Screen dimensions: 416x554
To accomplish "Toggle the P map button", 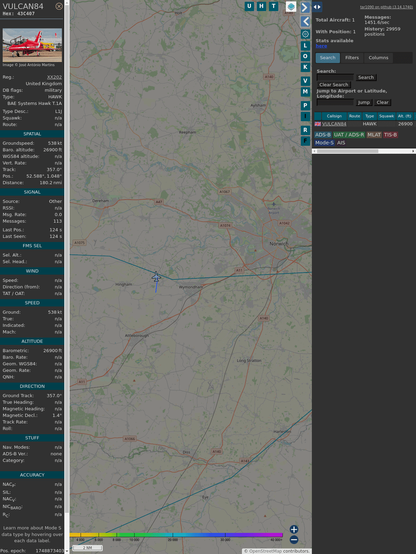I will pos(305,105).
